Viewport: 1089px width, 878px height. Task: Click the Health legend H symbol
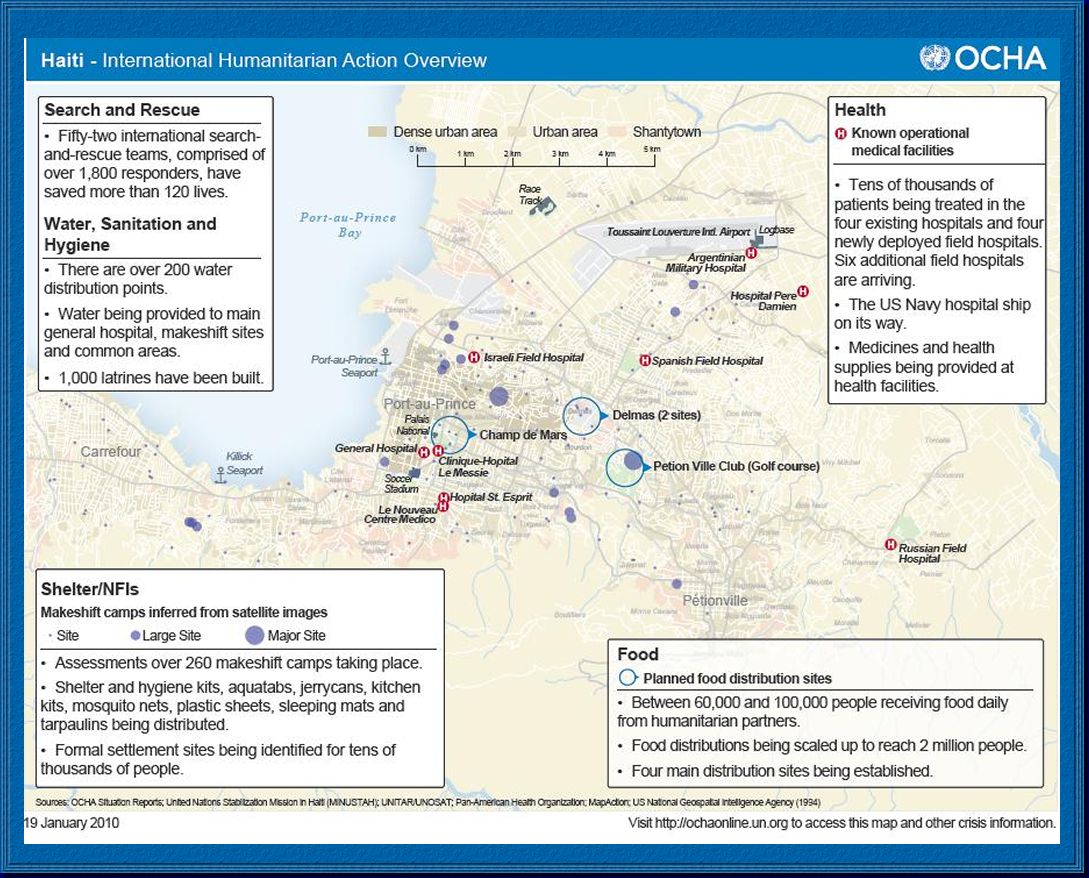pyautogui.click(x=840, y=133)
